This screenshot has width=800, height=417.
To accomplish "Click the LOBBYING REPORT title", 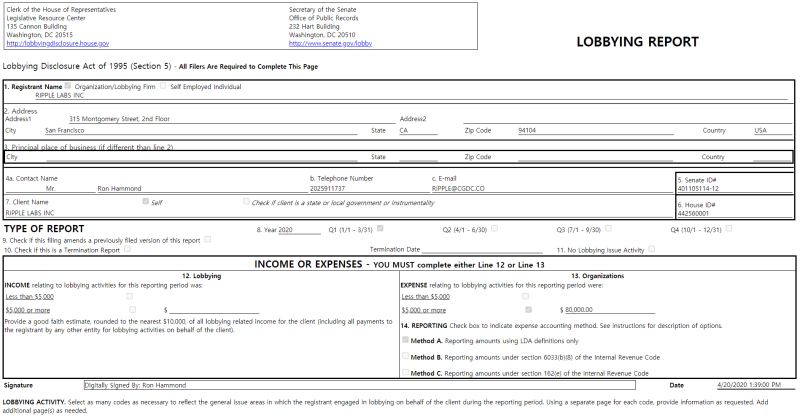I will (637, 42).
